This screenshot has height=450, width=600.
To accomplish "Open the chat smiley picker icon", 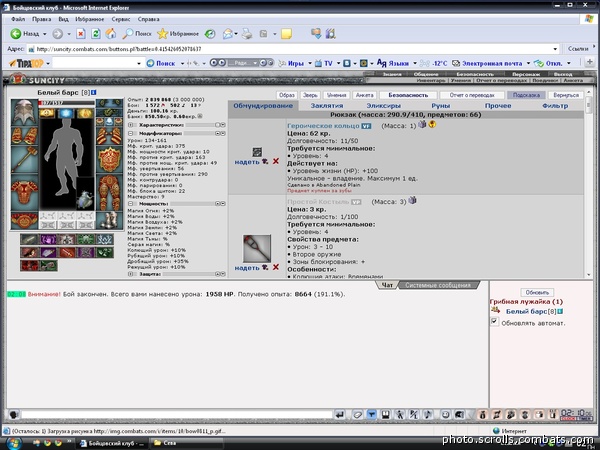I will pyautogui.click(x=445, y=414).
